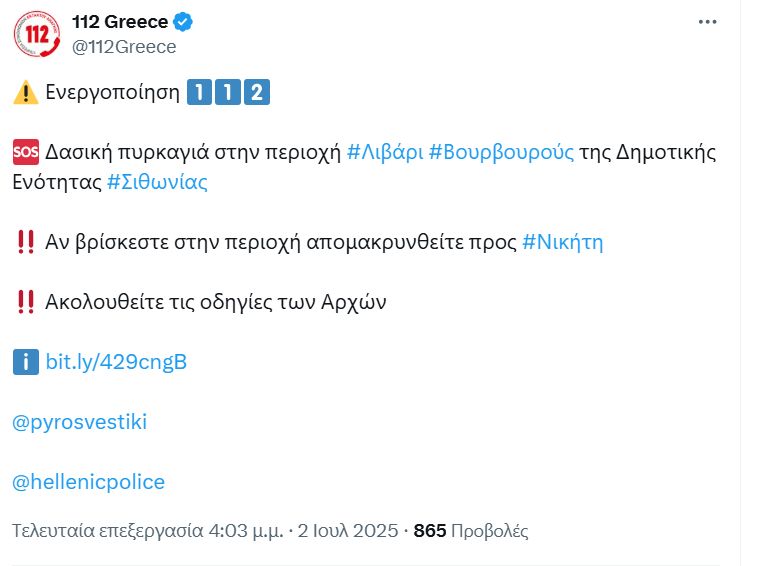Click the double exclamation before Ακολουθείτε
Image resolution: width=766 pixels, height=566 pixels.
(x=25, y=302)
